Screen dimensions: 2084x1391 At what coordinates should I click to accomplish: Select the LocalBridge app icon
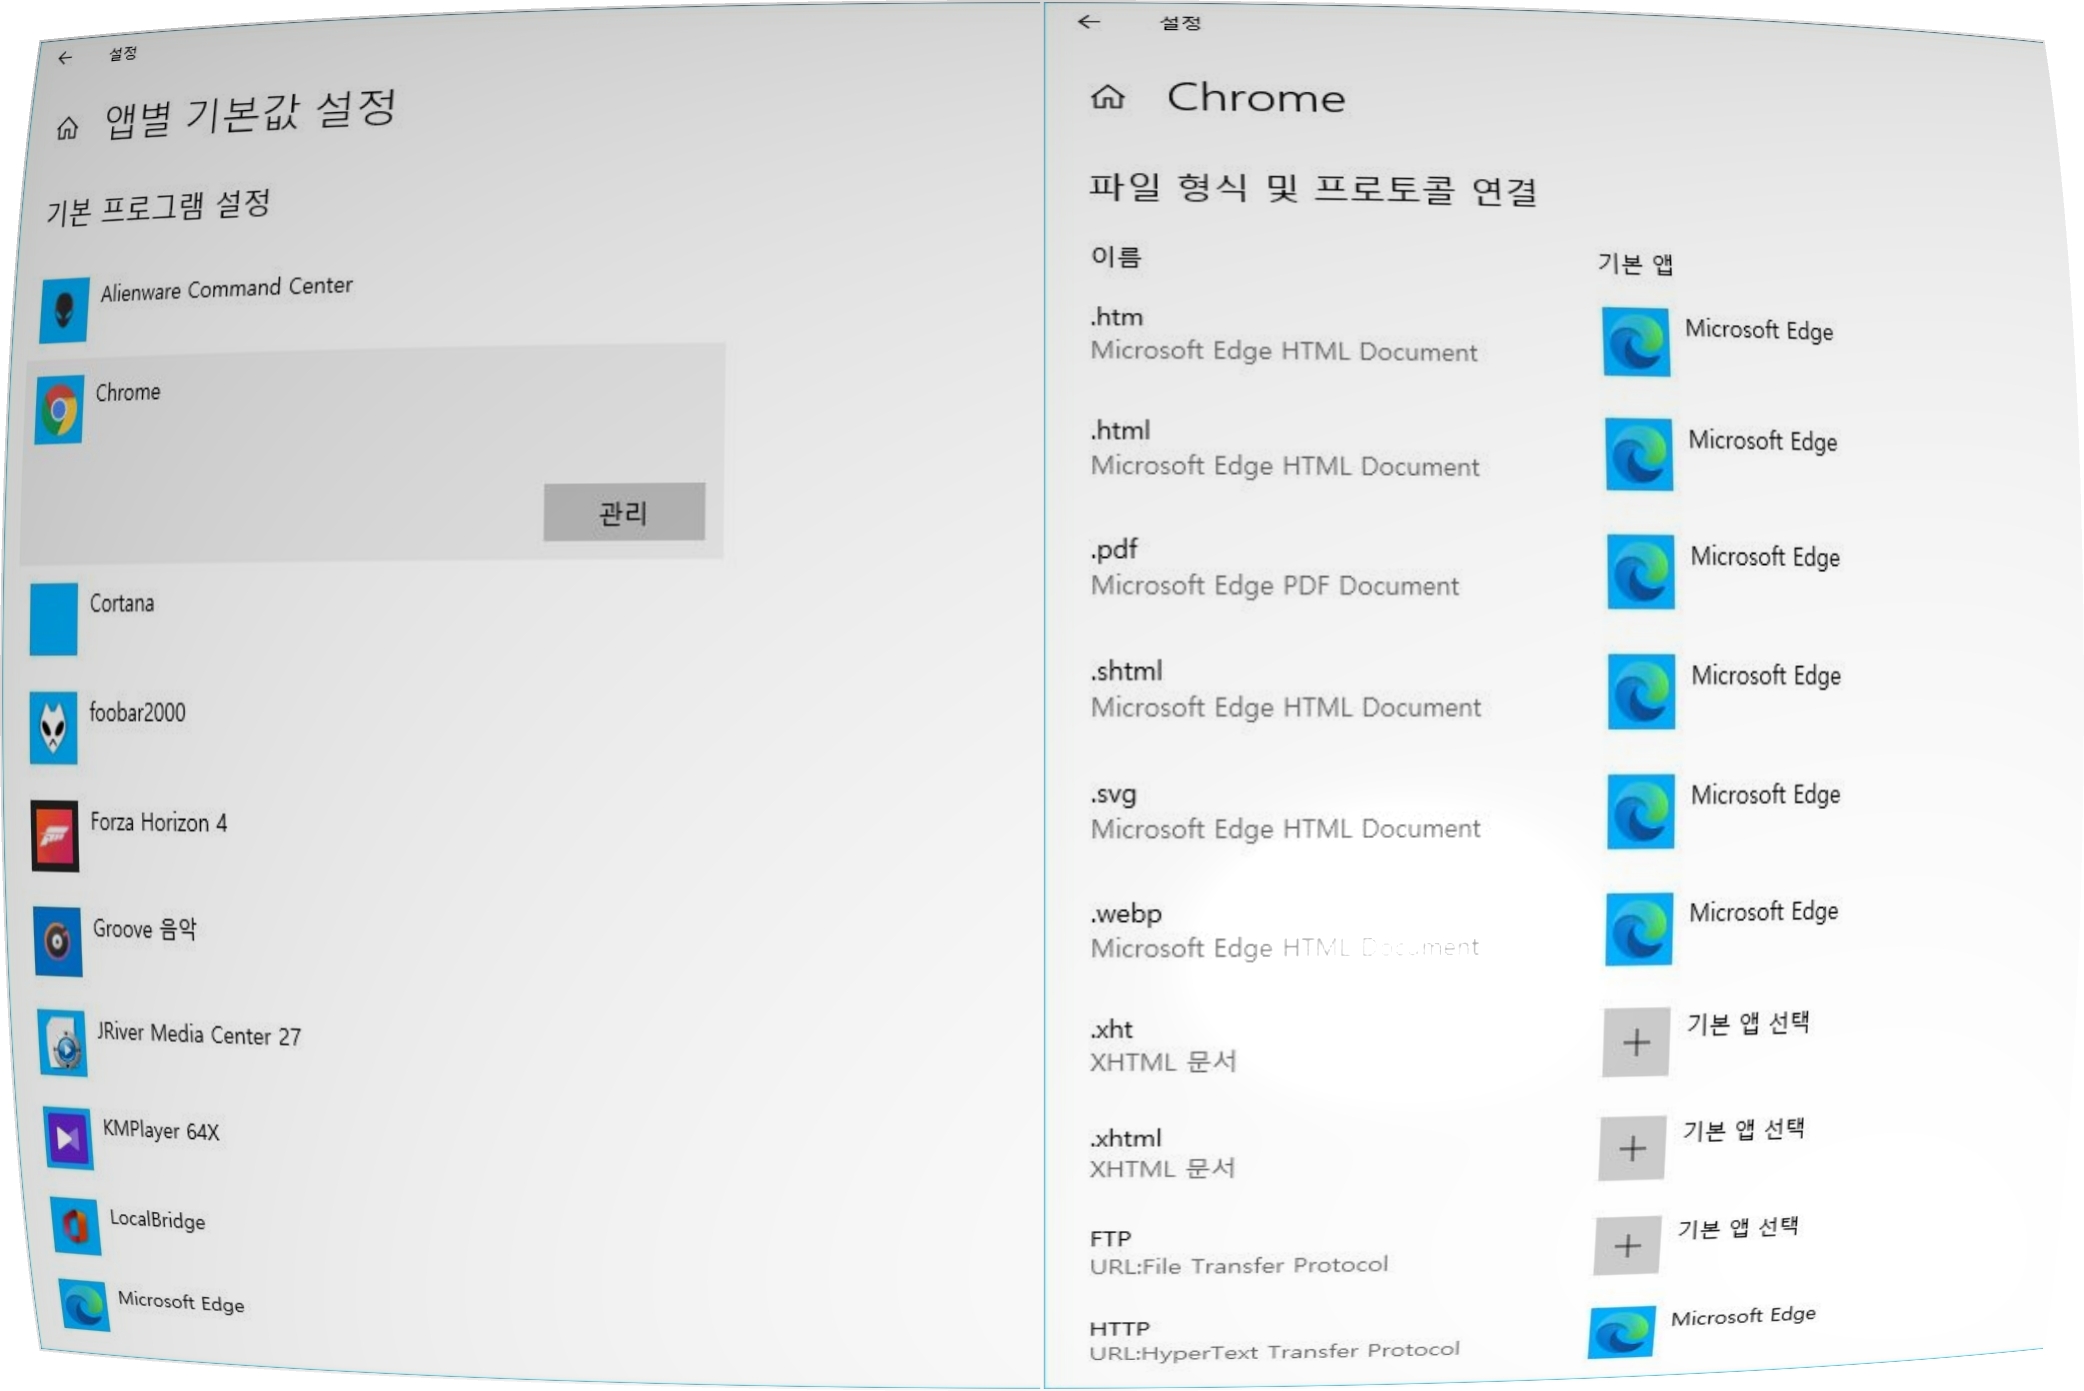[76, 1226]
